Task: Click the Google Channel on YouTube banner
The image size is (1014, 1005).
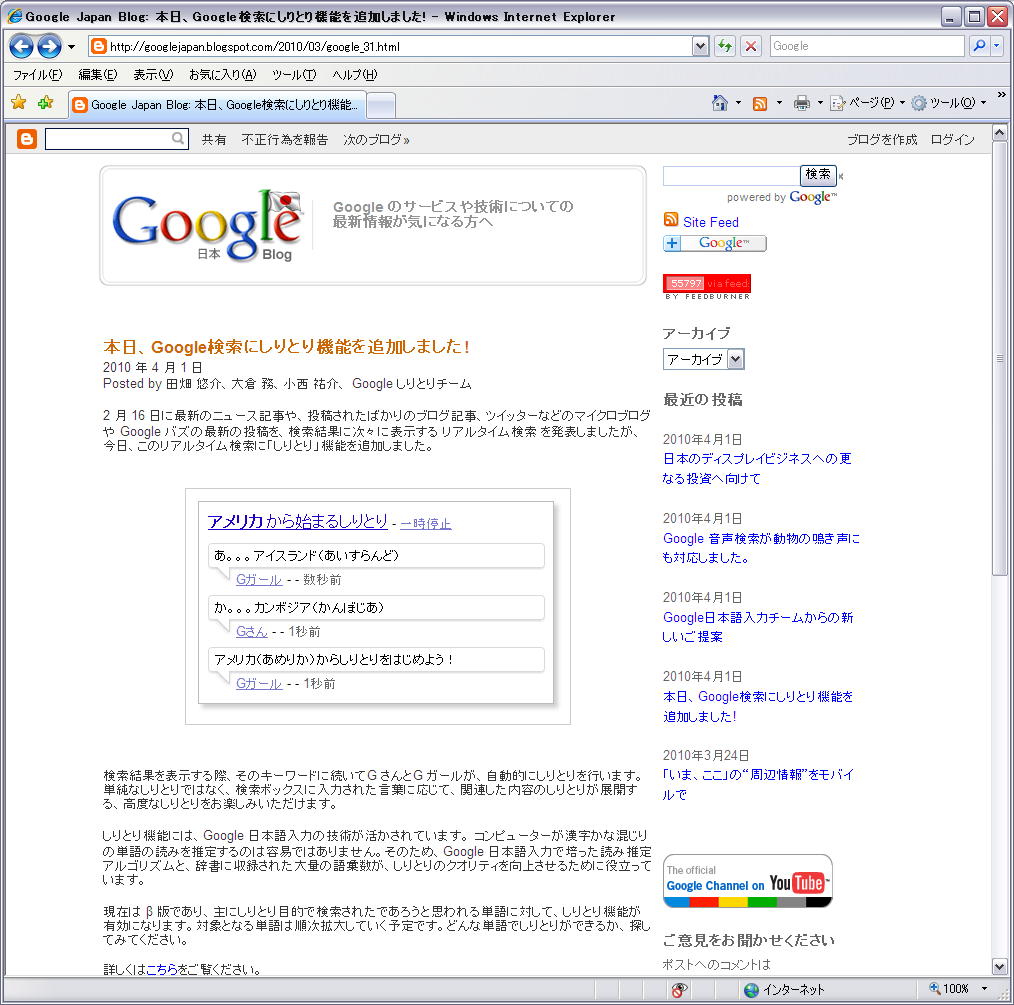Action: [748, 881]
